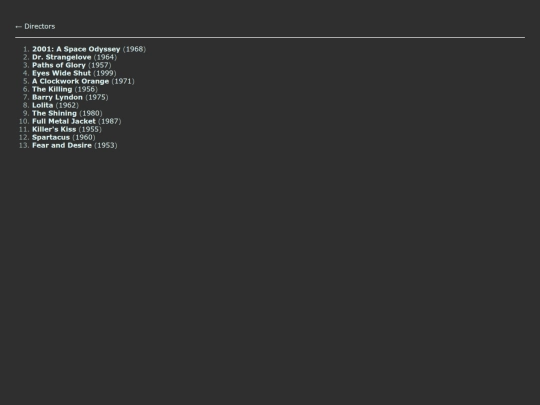Viewport: 540px width, 405px height.
Task: Choose Eyes Wide Shut (1999)
Action: [74, 73]
